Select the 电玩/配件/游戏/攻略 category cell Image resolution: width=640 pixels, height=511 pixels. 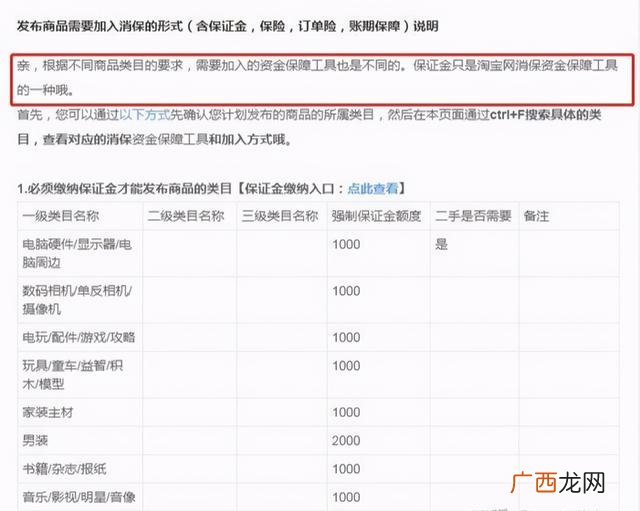tap(79, 337)
